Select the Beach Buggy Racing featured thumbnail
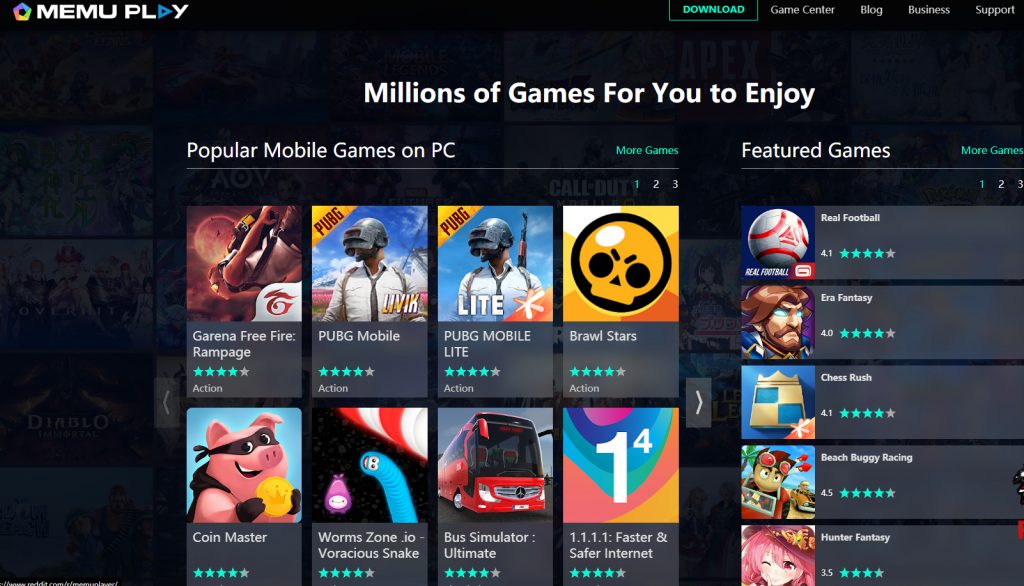The height and width of the screenshot is (586, 1024). pos(778,482)
